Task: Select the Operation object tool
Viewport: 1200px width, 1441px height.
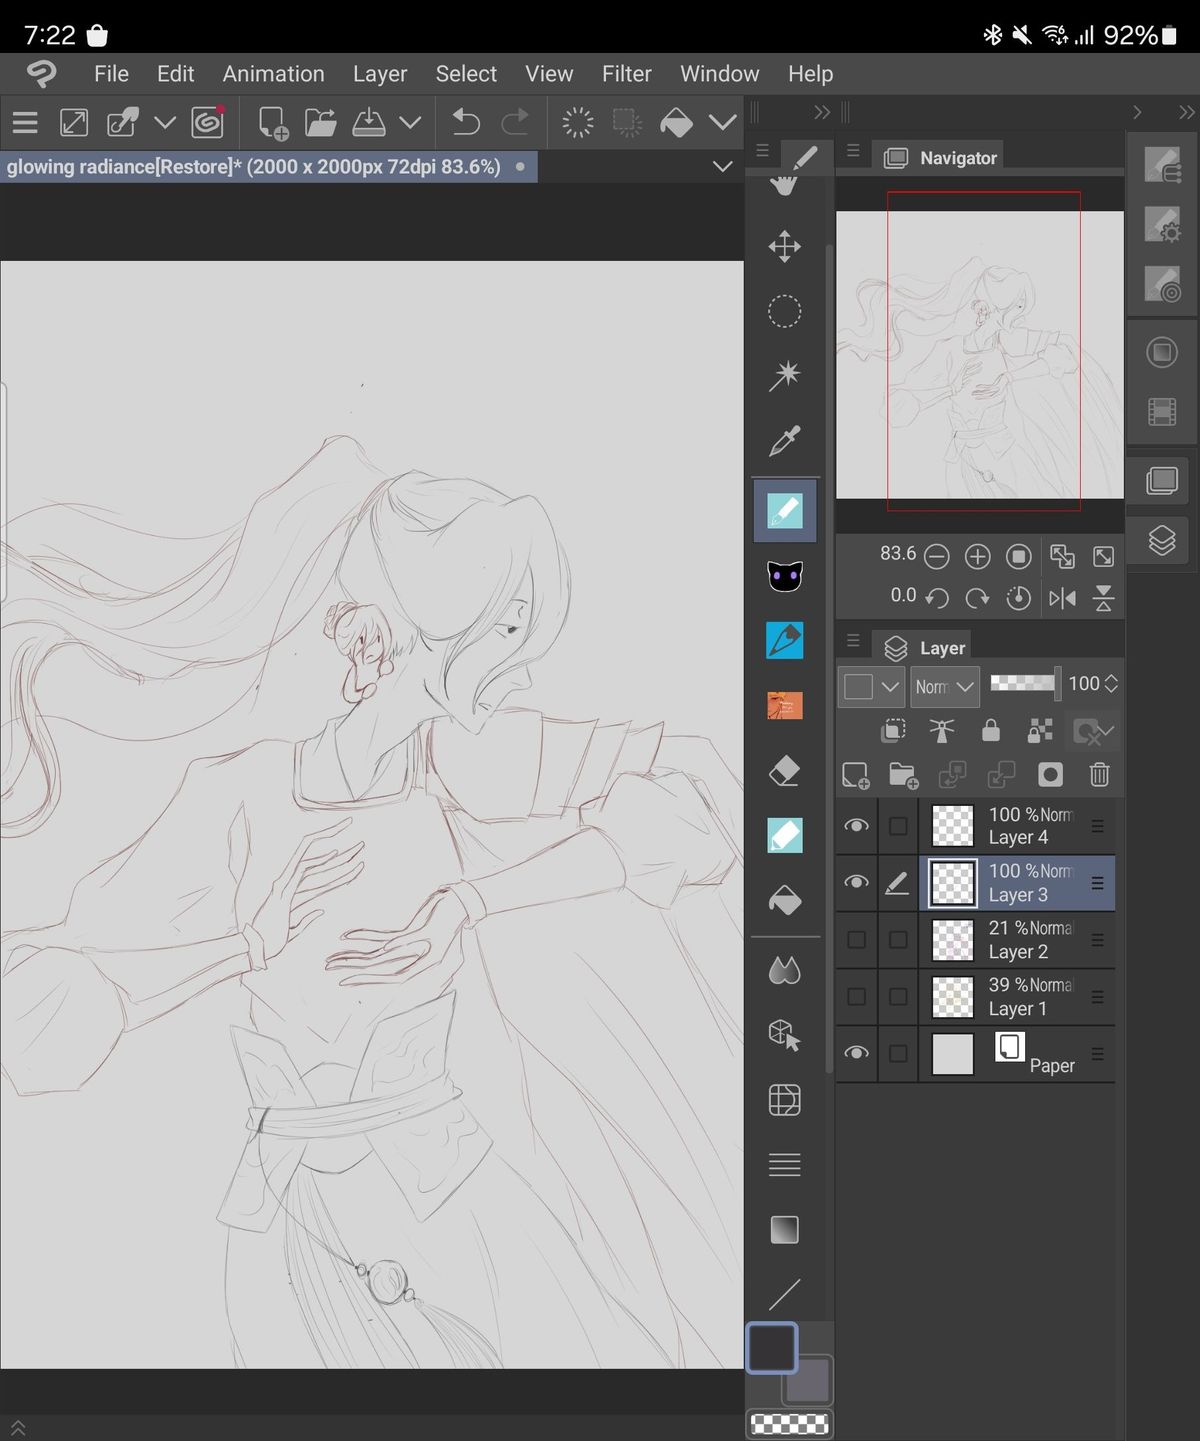Action: point(784,1035)
